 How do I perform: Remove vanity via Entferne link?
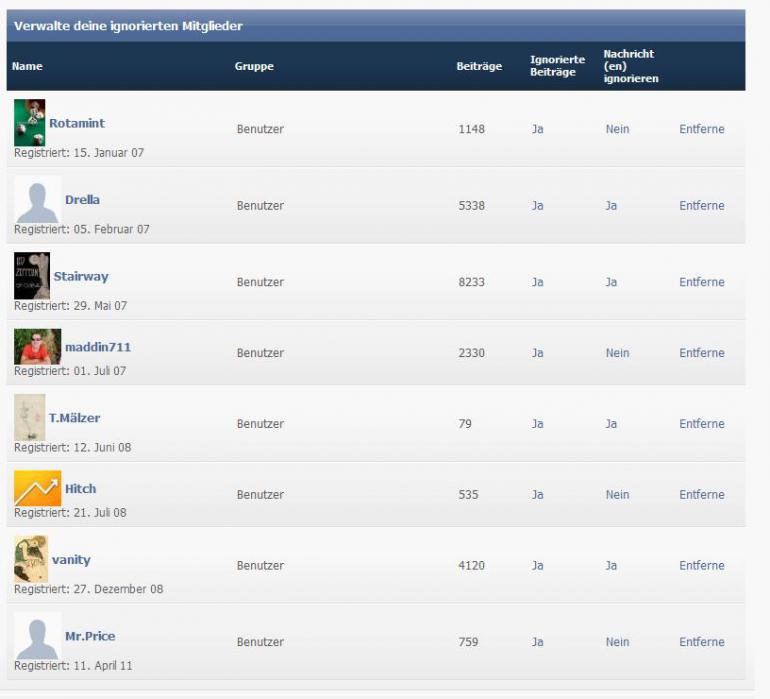(x=702, y=565)
